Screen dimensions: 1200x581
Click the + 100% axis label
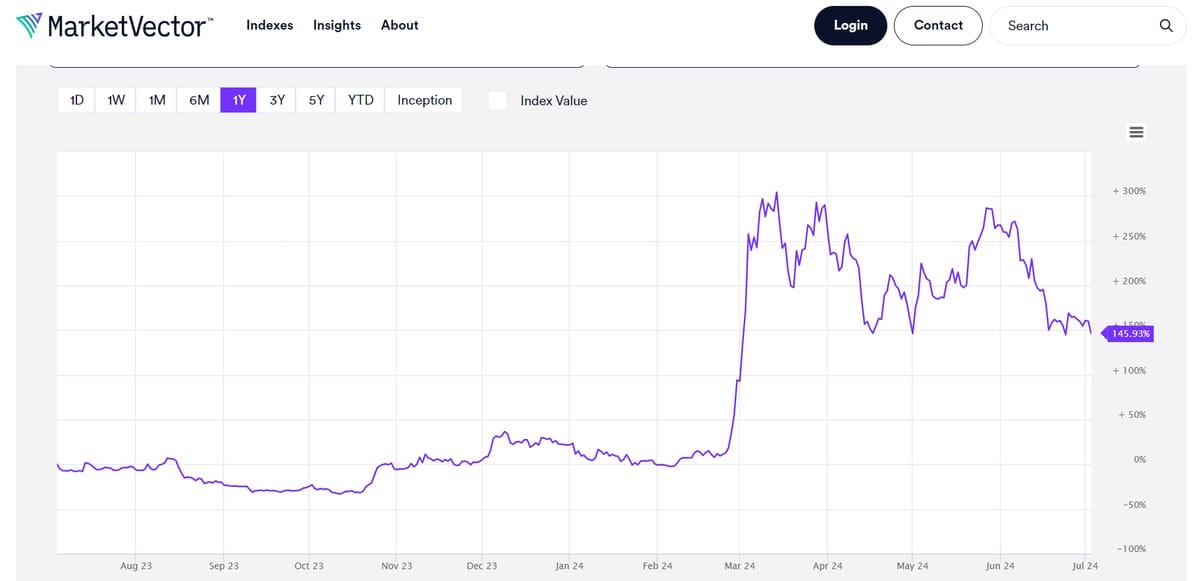(1129, 371)
